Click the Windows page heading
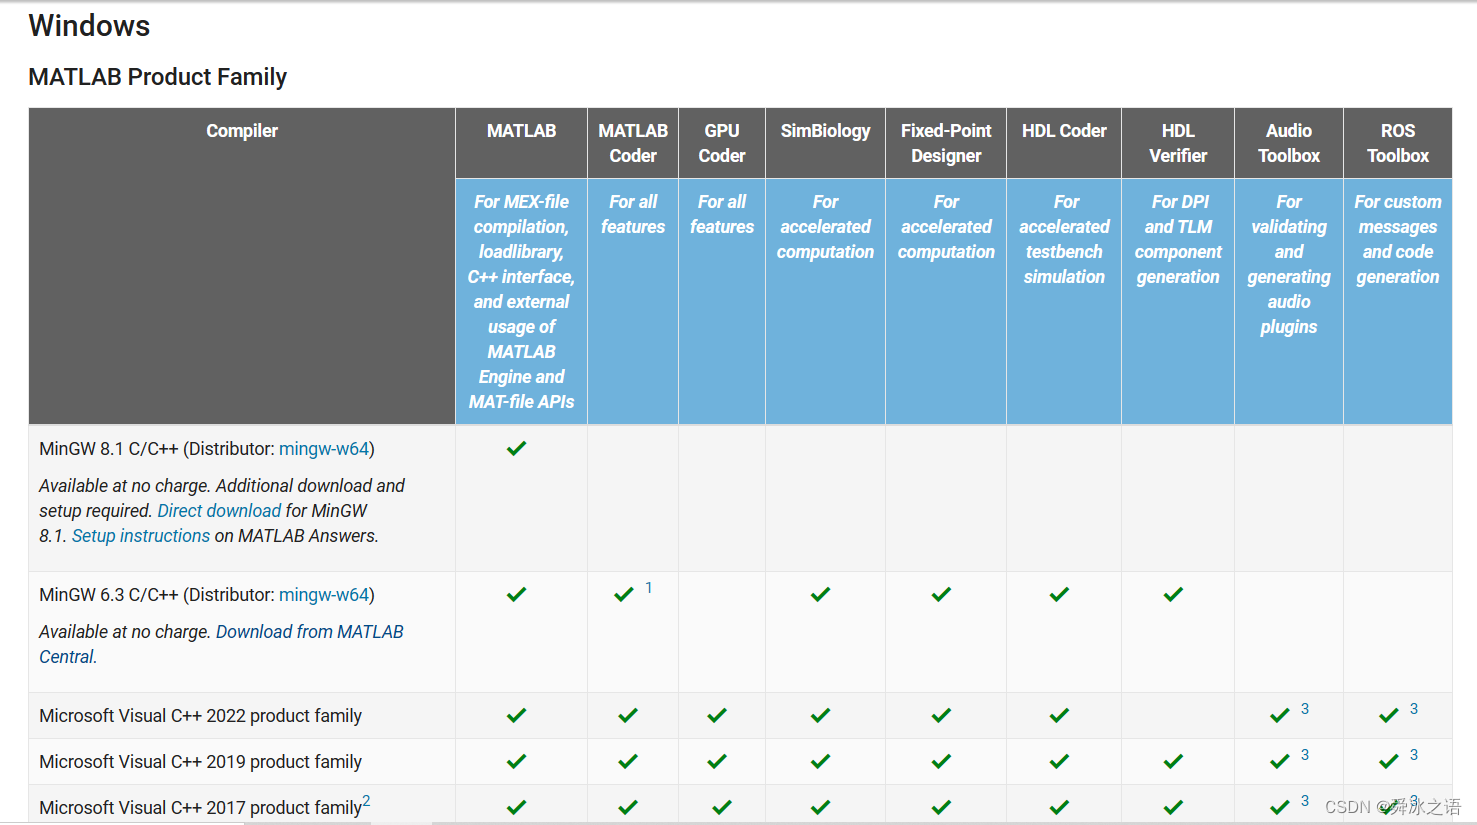 [89, 26]
